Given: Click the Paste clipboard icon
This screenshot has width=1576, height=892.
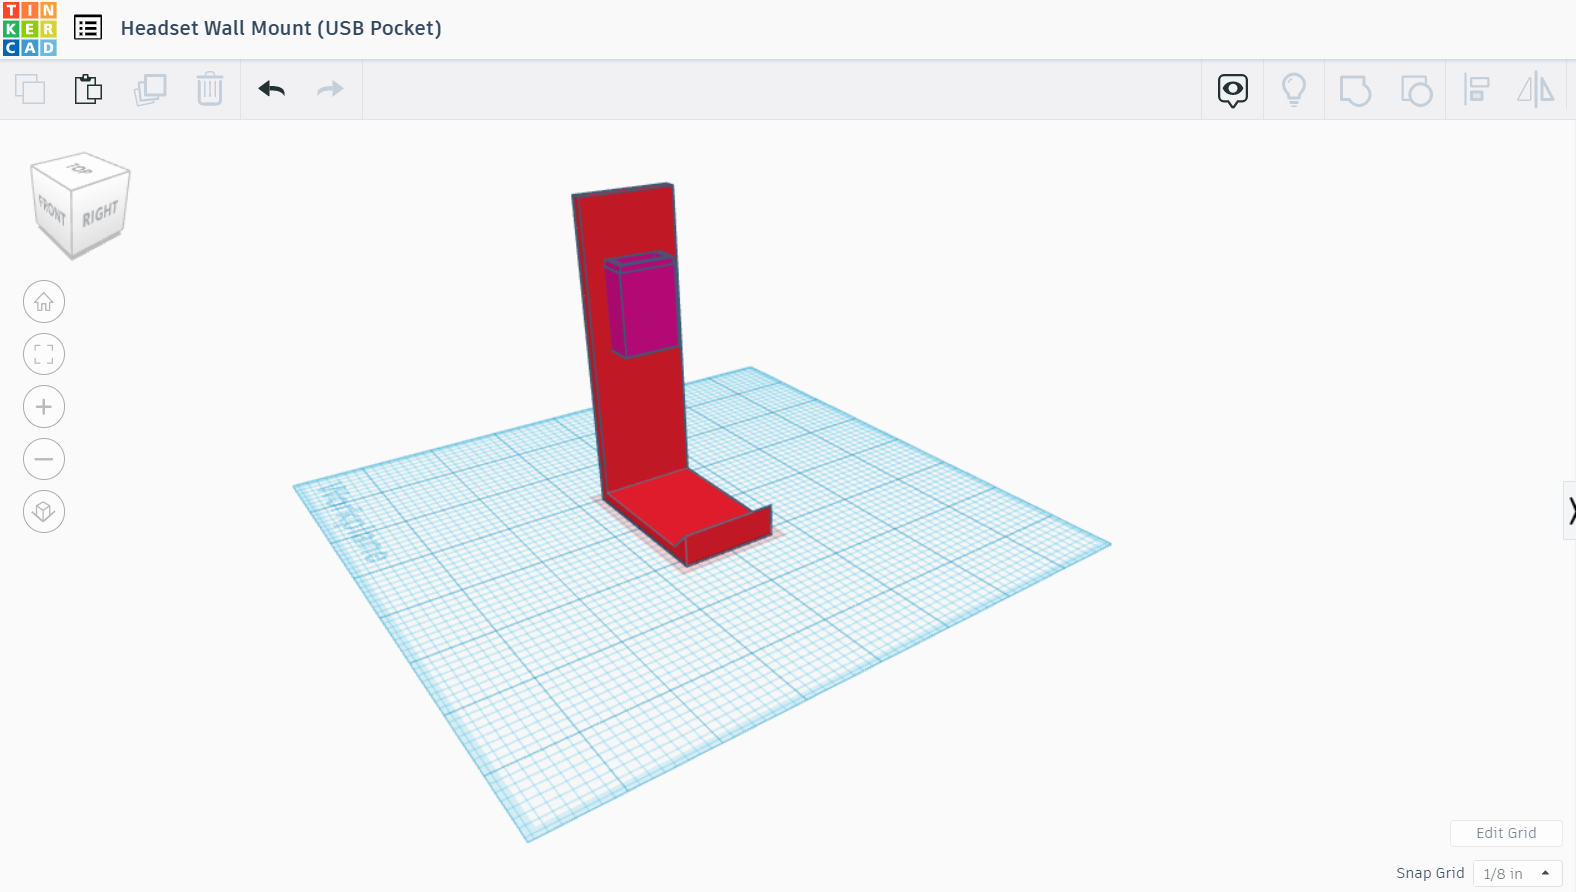Looking at the screenshot, I should click(88, 90).
